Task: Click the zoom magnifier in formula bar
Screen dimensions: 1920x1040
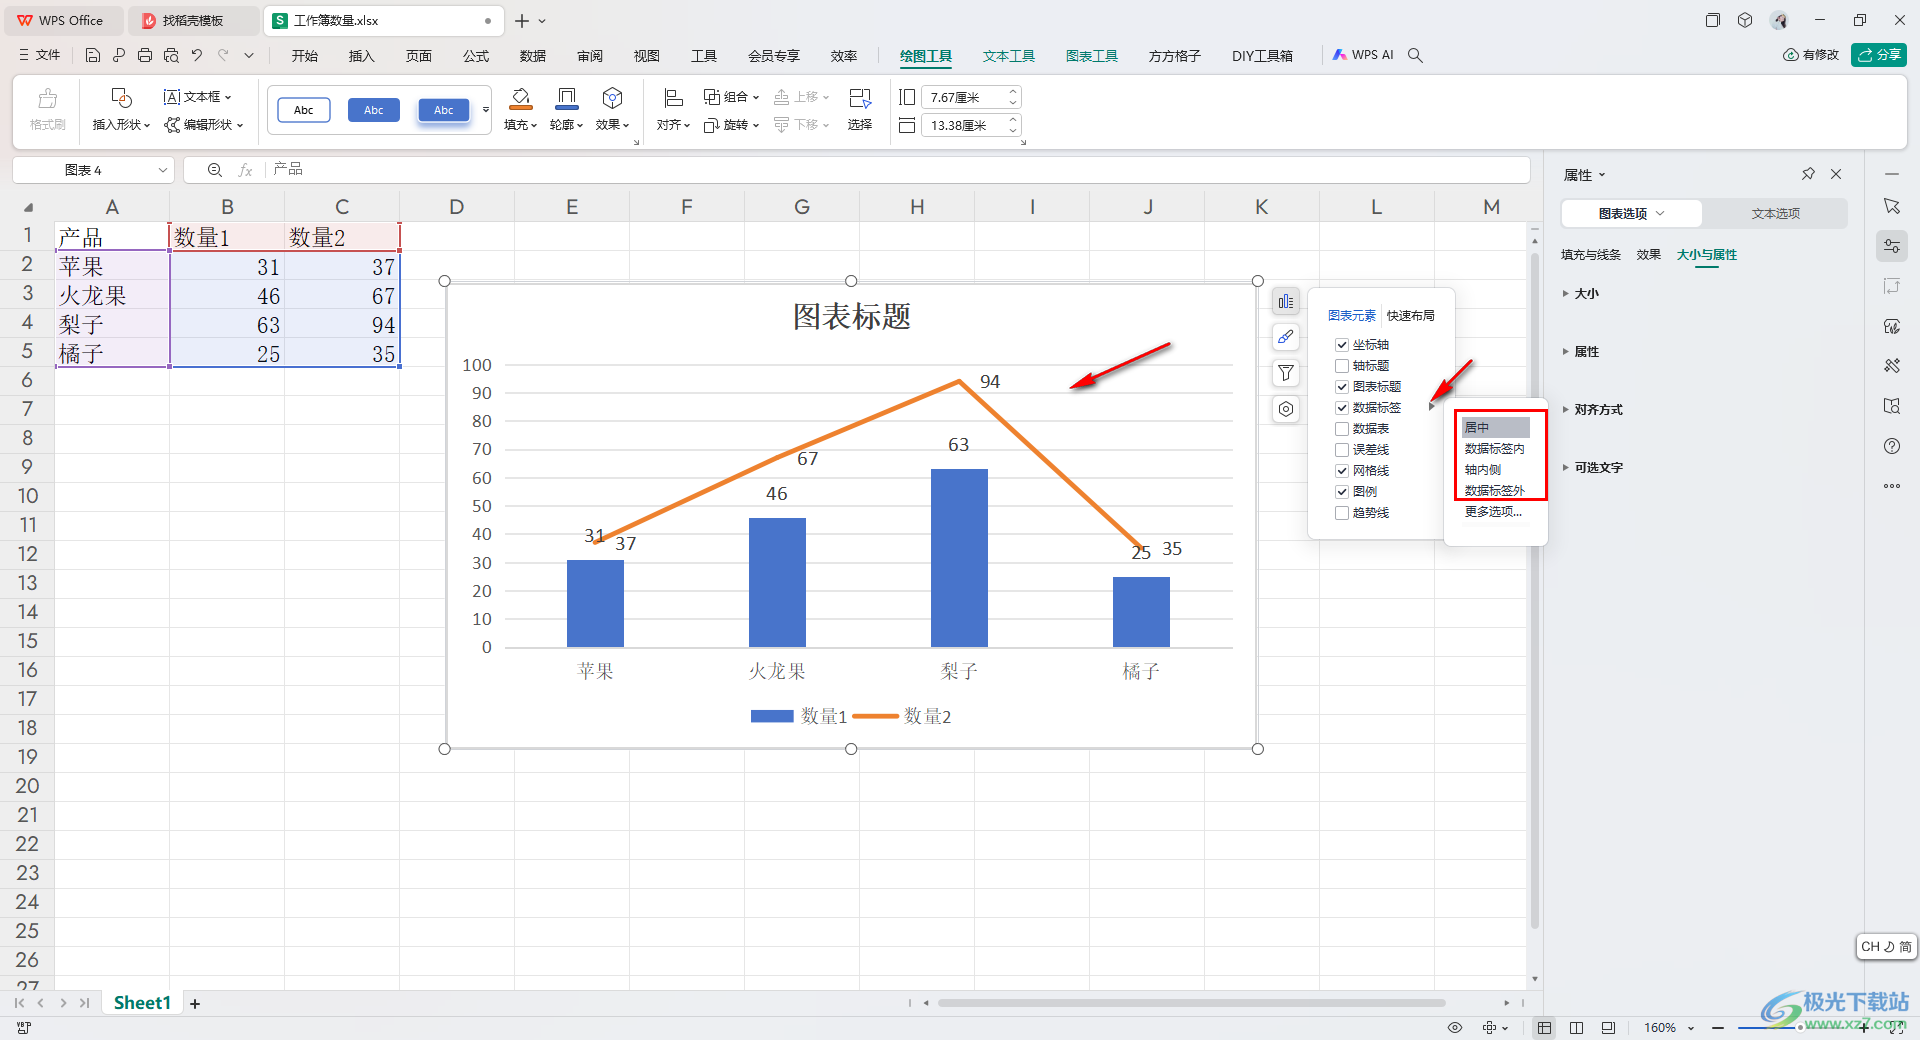Action: click(x=214, y=170)
